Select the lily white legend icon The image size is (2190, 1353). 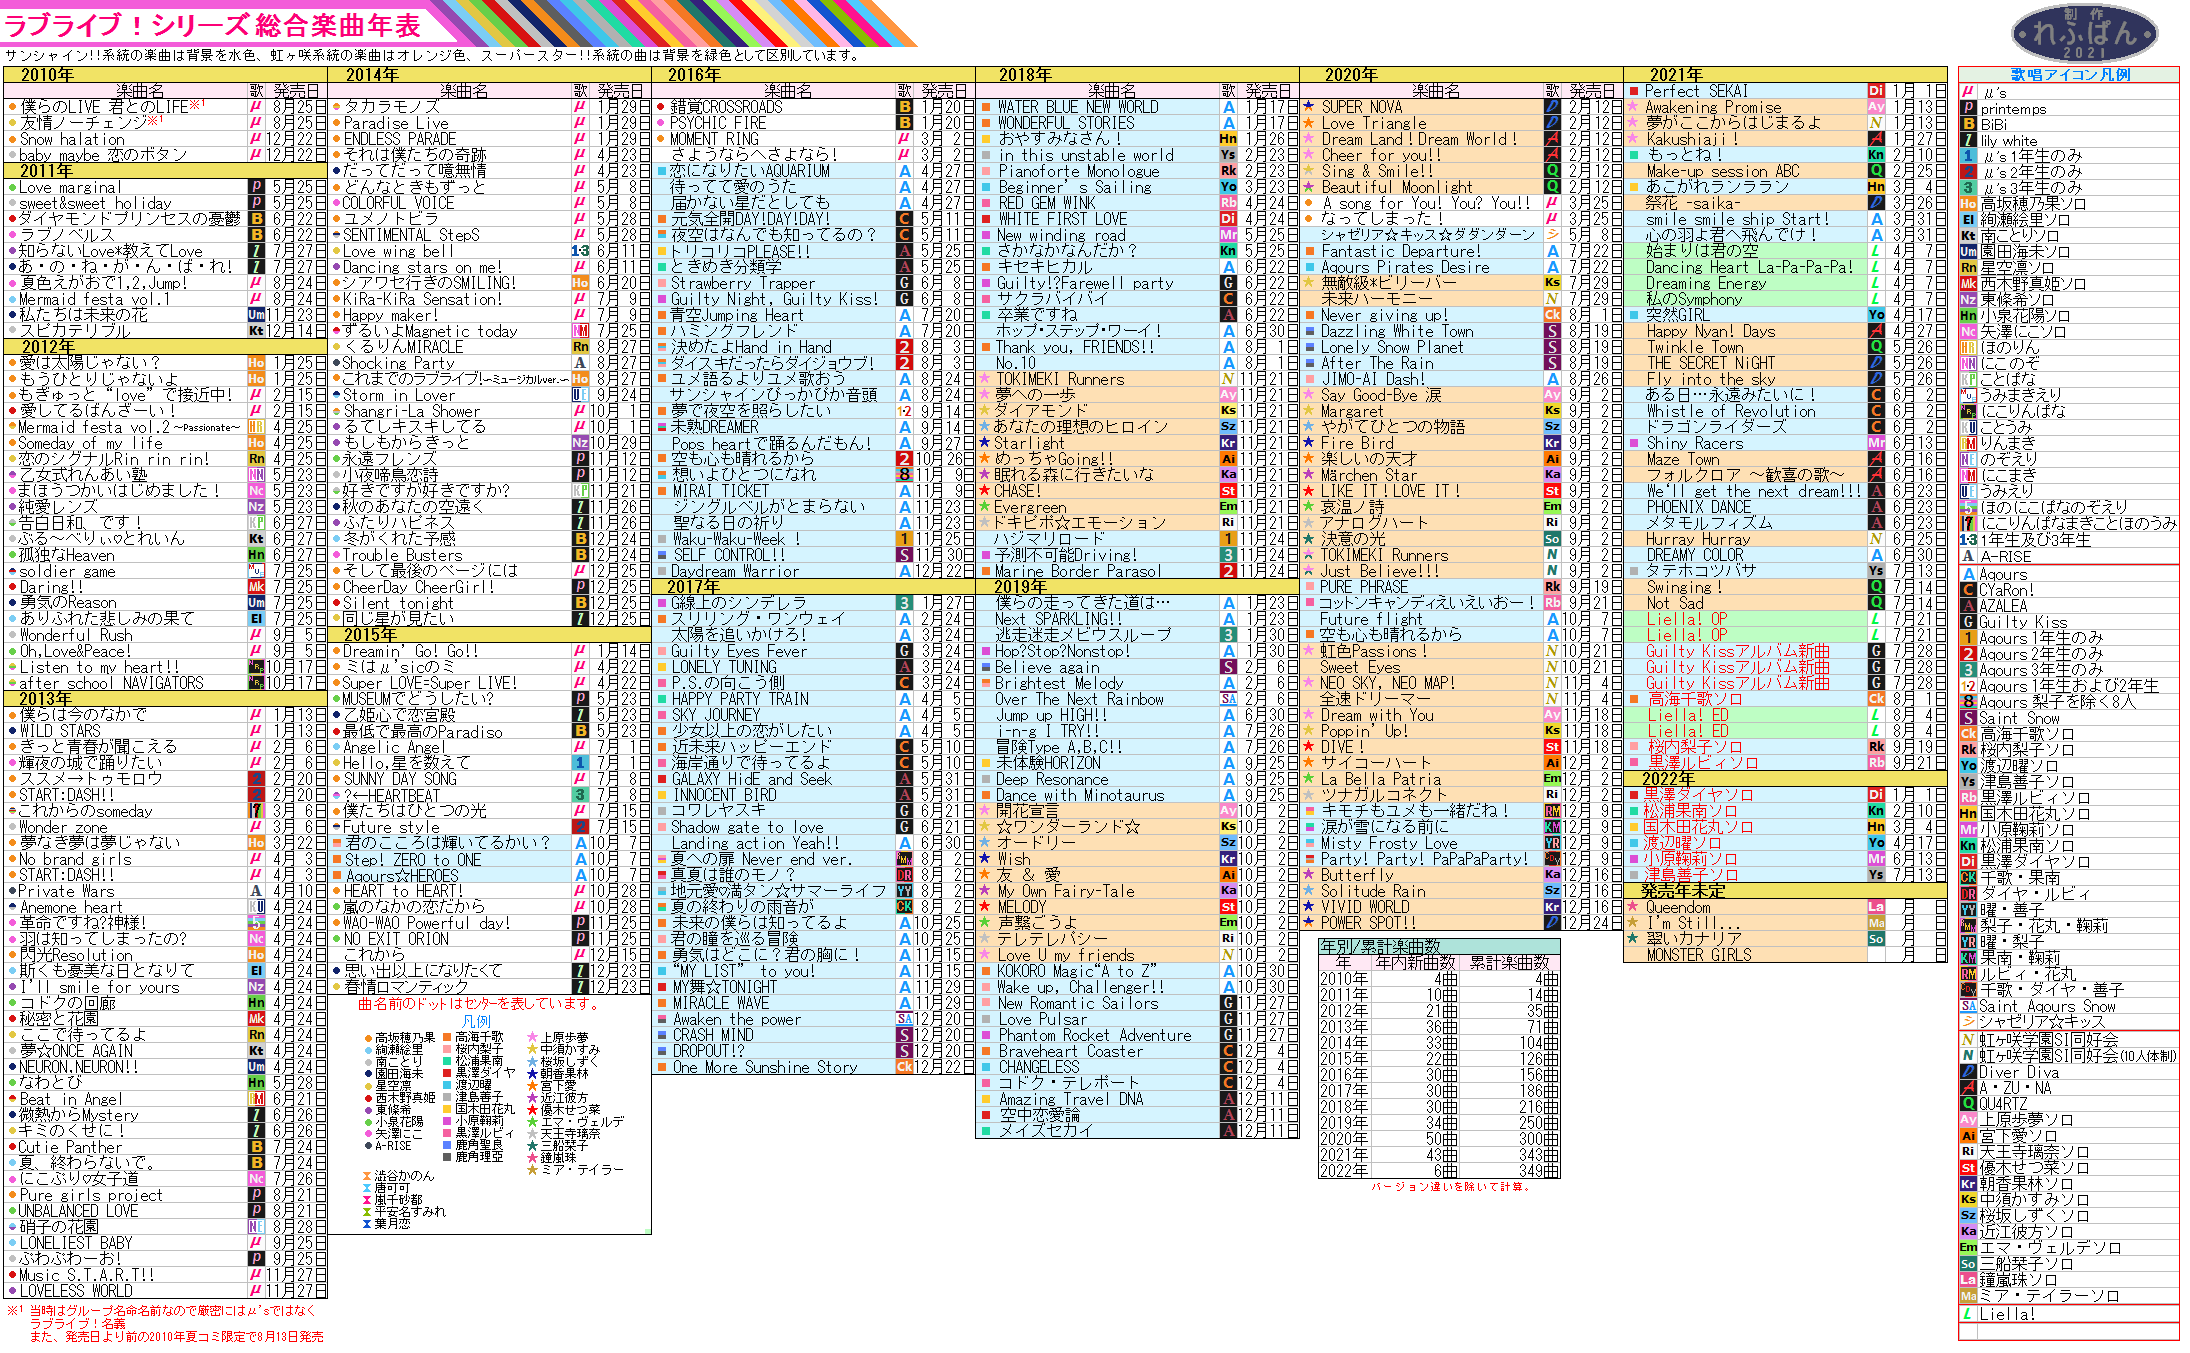click(1967, 140)
